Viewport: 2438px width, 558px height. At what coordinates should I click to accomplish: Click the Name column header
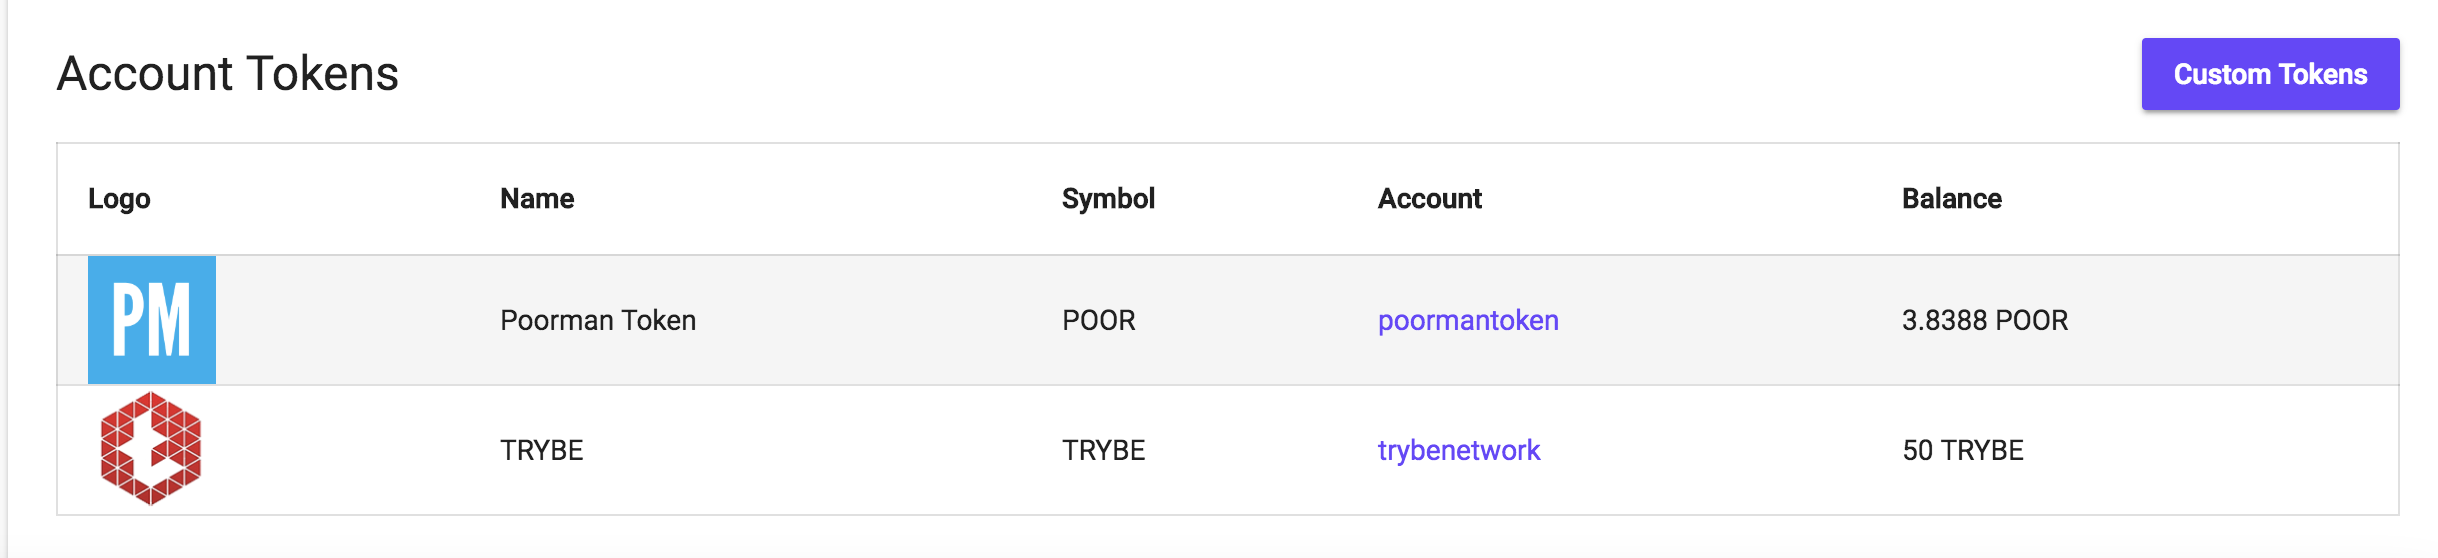point(537,198)
